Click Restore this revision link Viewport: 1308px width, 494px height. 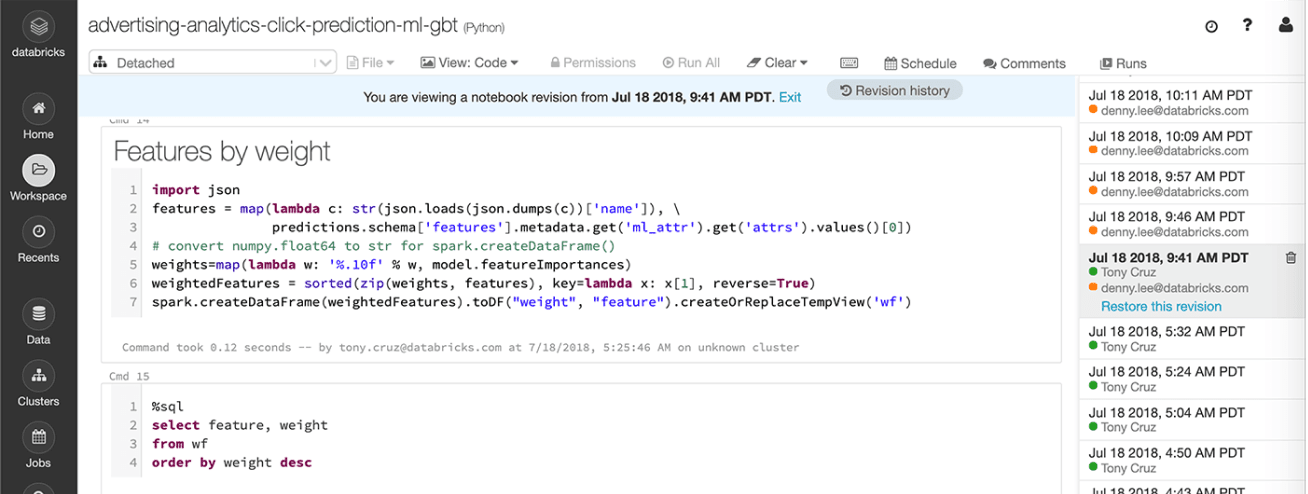click(1161, 306)
